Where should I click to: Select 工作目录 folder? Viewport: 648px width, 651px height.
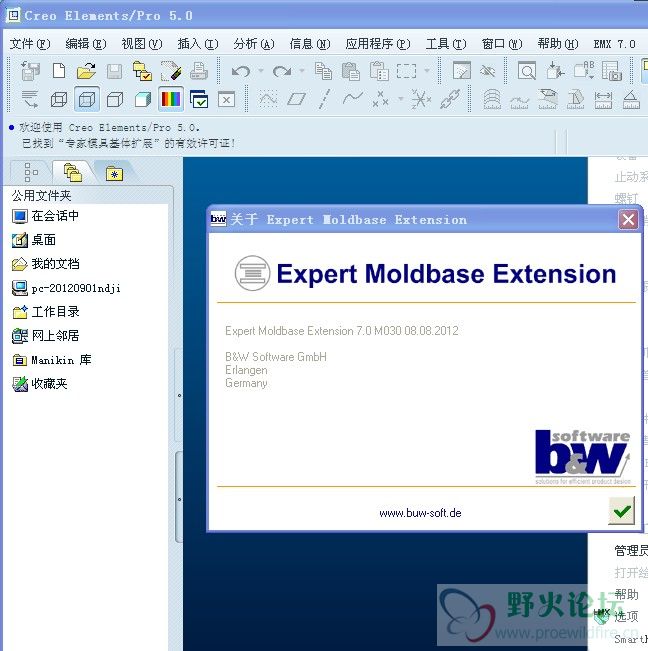tap(45, 312)
